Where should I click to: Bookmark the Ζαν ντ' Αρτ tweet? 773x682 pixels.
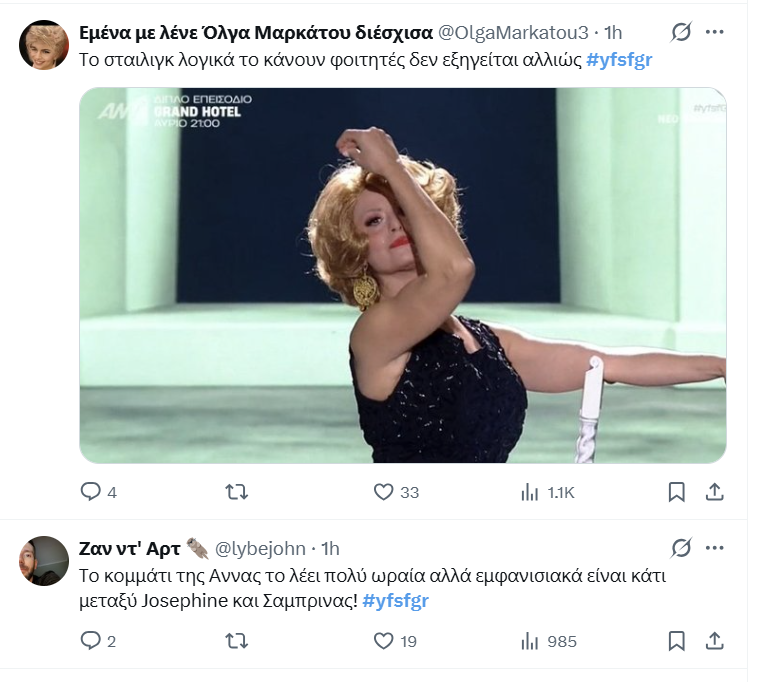point(677,641)
